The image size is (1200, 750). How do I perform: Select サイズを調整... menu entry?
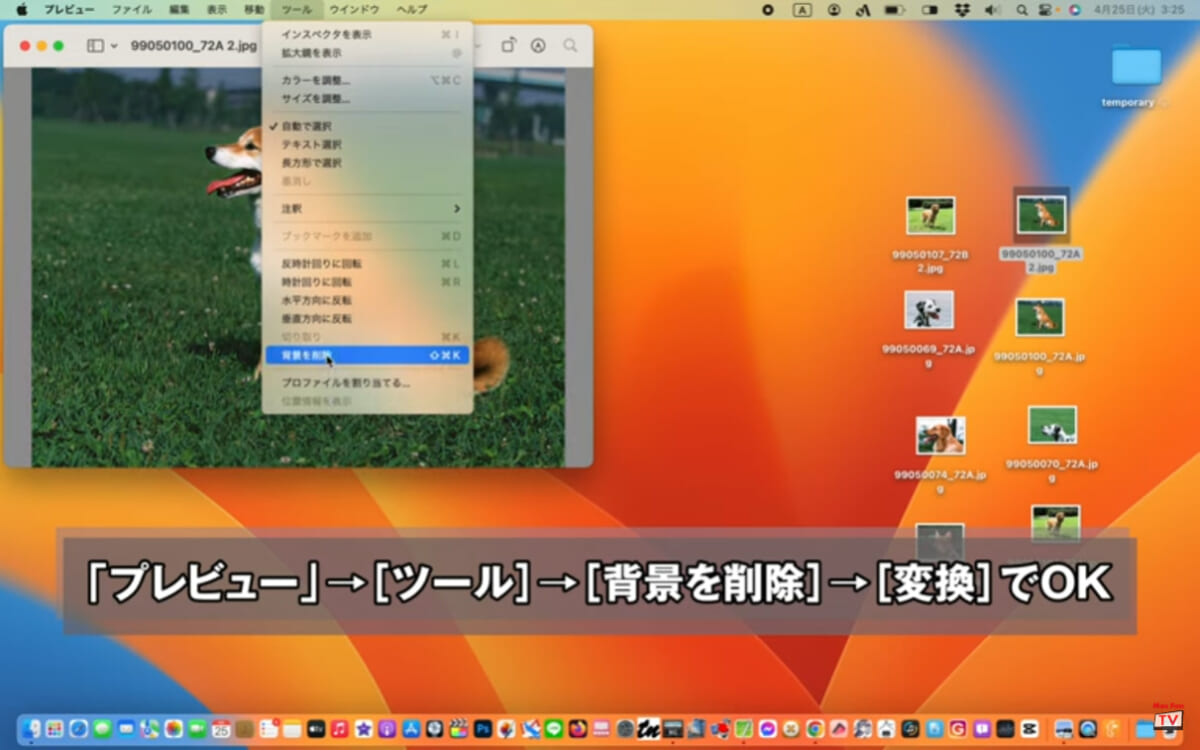click(367, 99)
